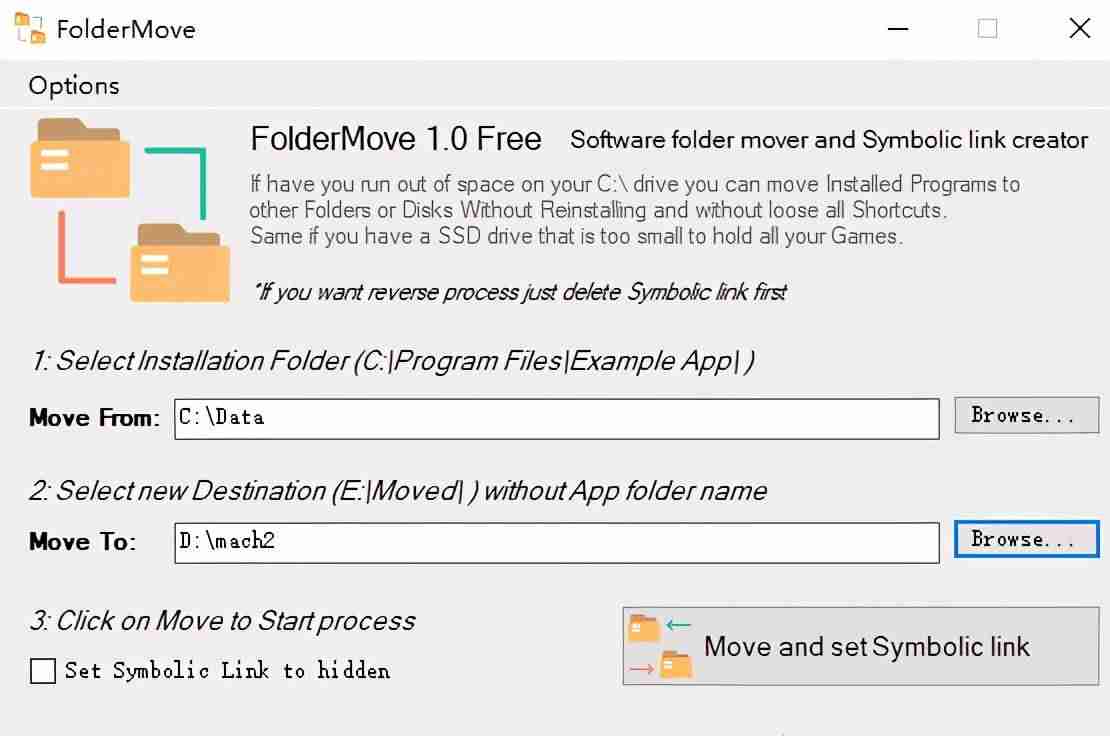Maximize the FolderMove window
This screenshot has height=736, width=1110.
988,29
